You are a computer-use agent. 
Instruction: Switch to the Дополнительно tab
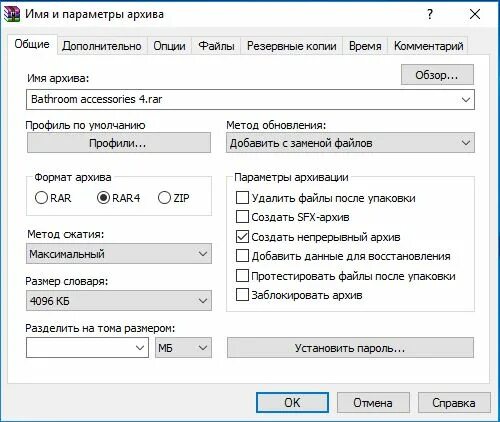coord(102,46)
